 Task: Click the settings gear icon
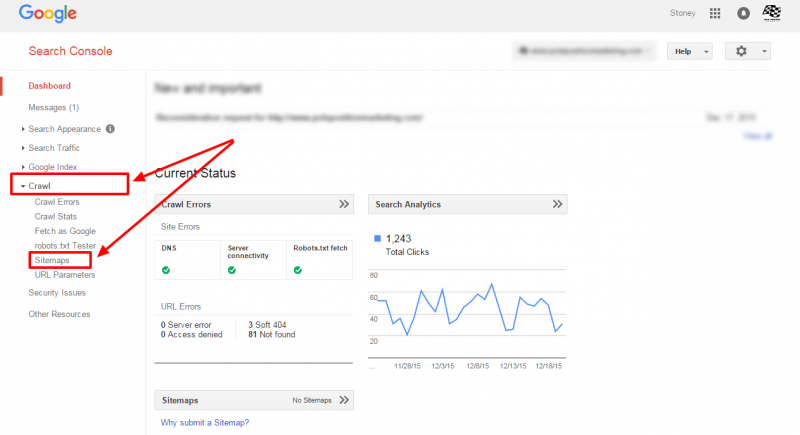741,51
